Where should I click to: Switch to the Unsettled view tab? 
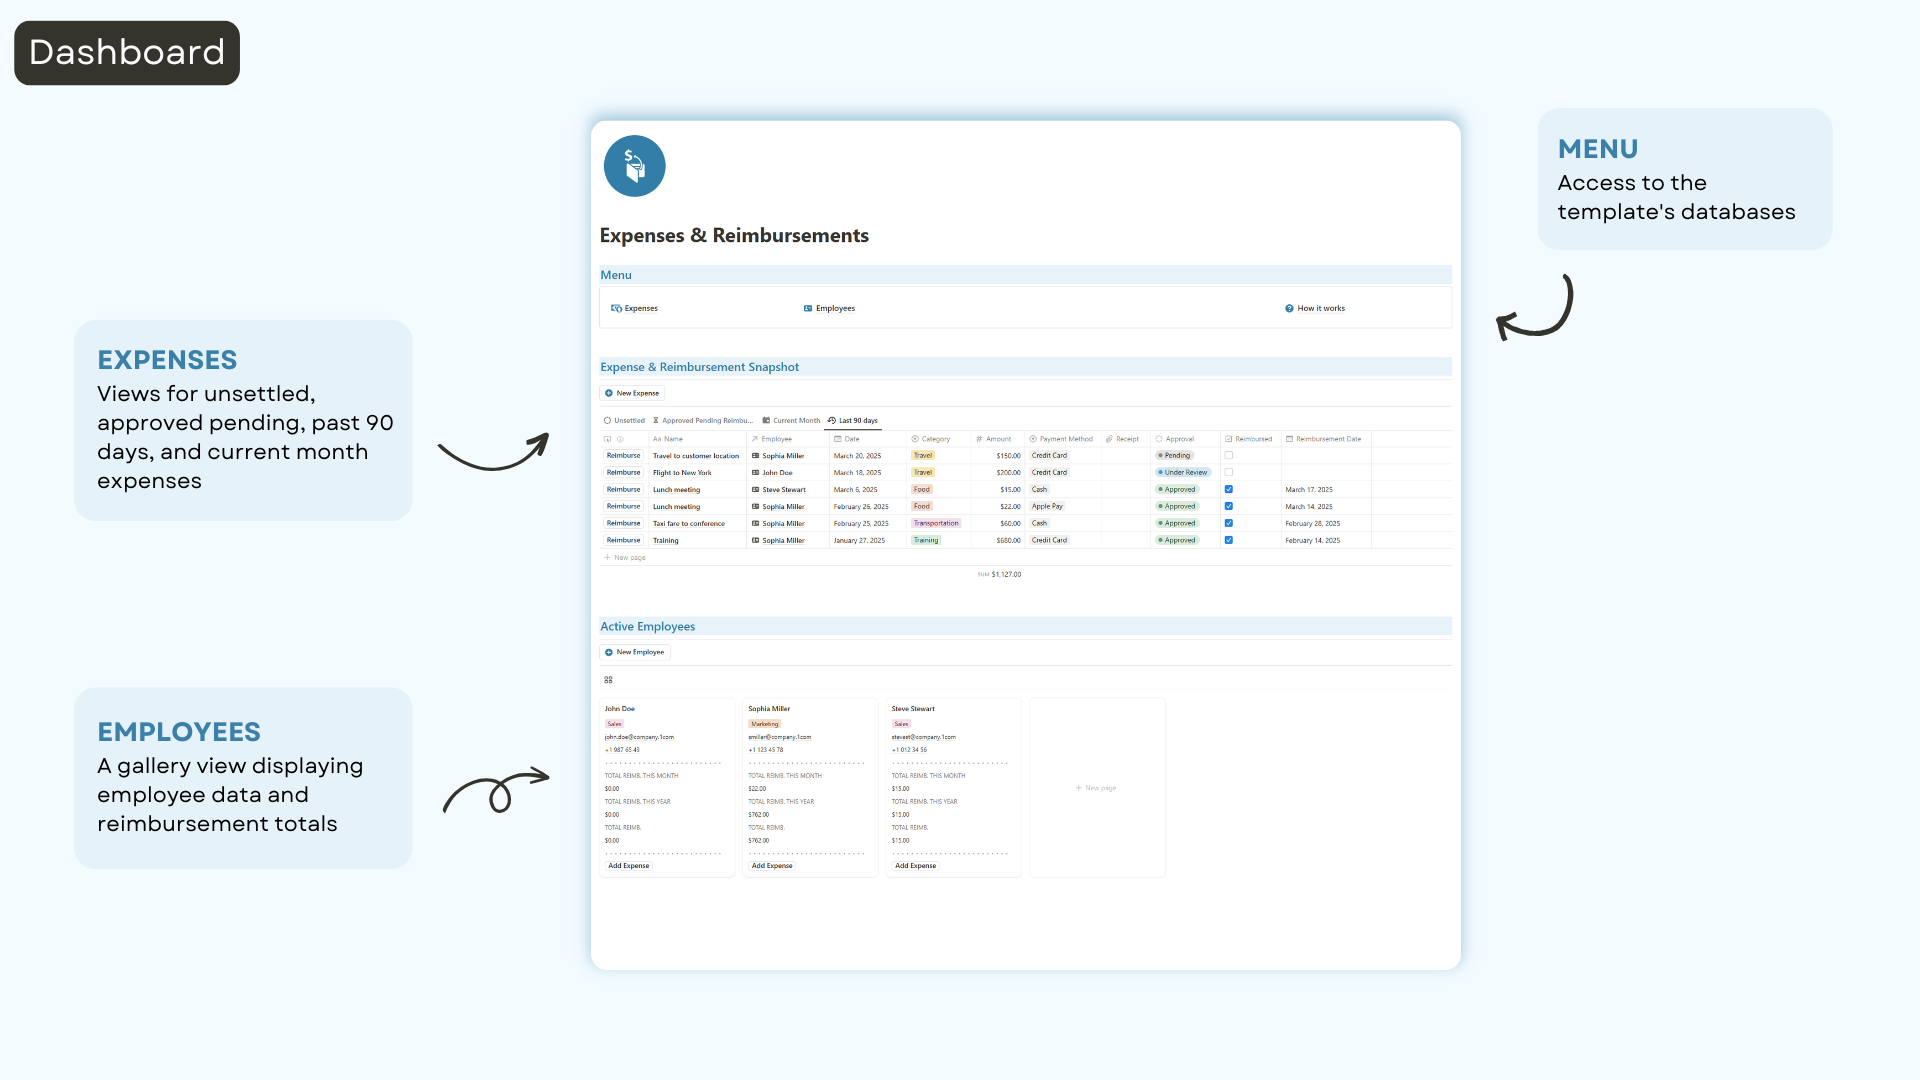(x=624, y=420)
